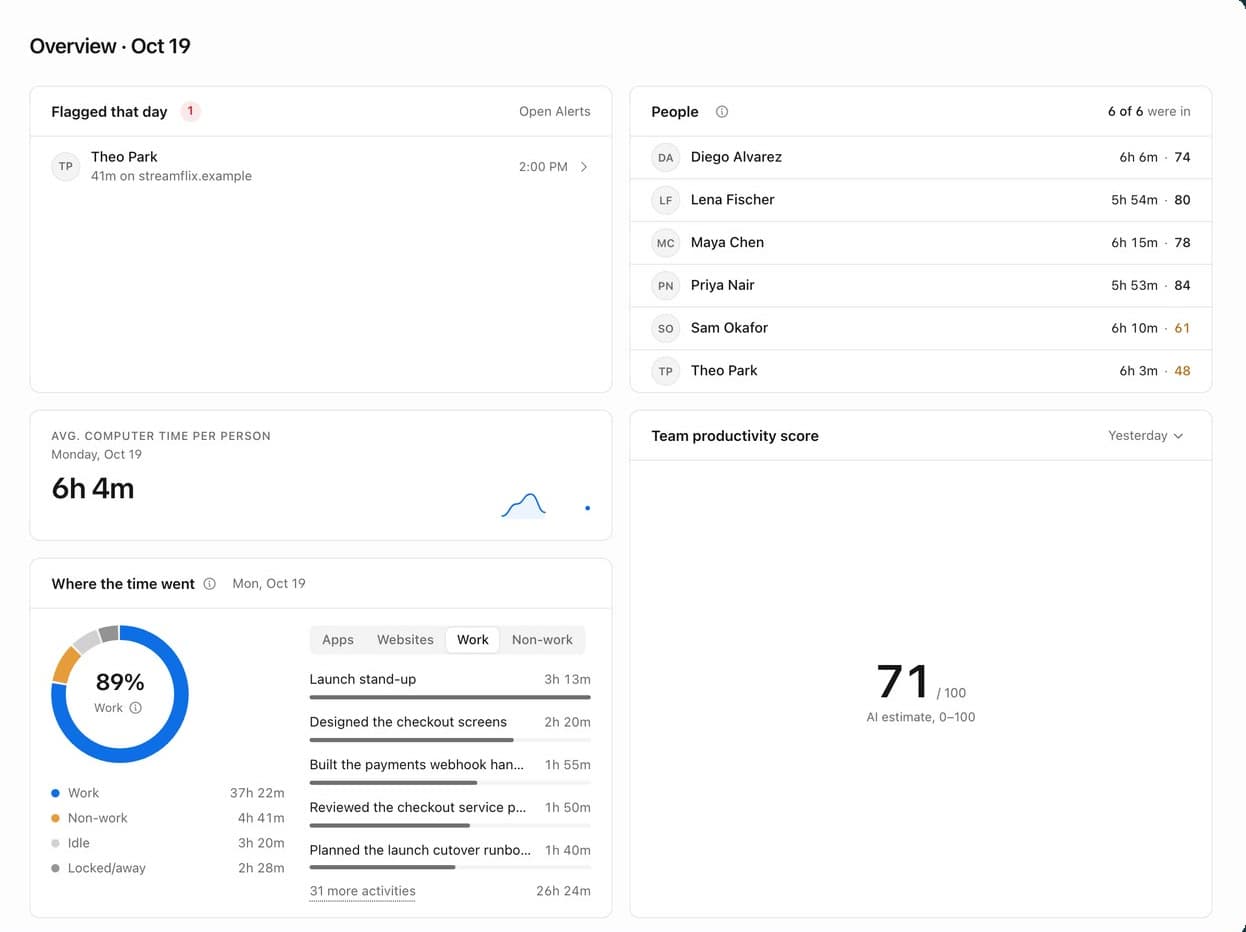
Task: Click the Idle legend dot
Action: coord(56,843)
